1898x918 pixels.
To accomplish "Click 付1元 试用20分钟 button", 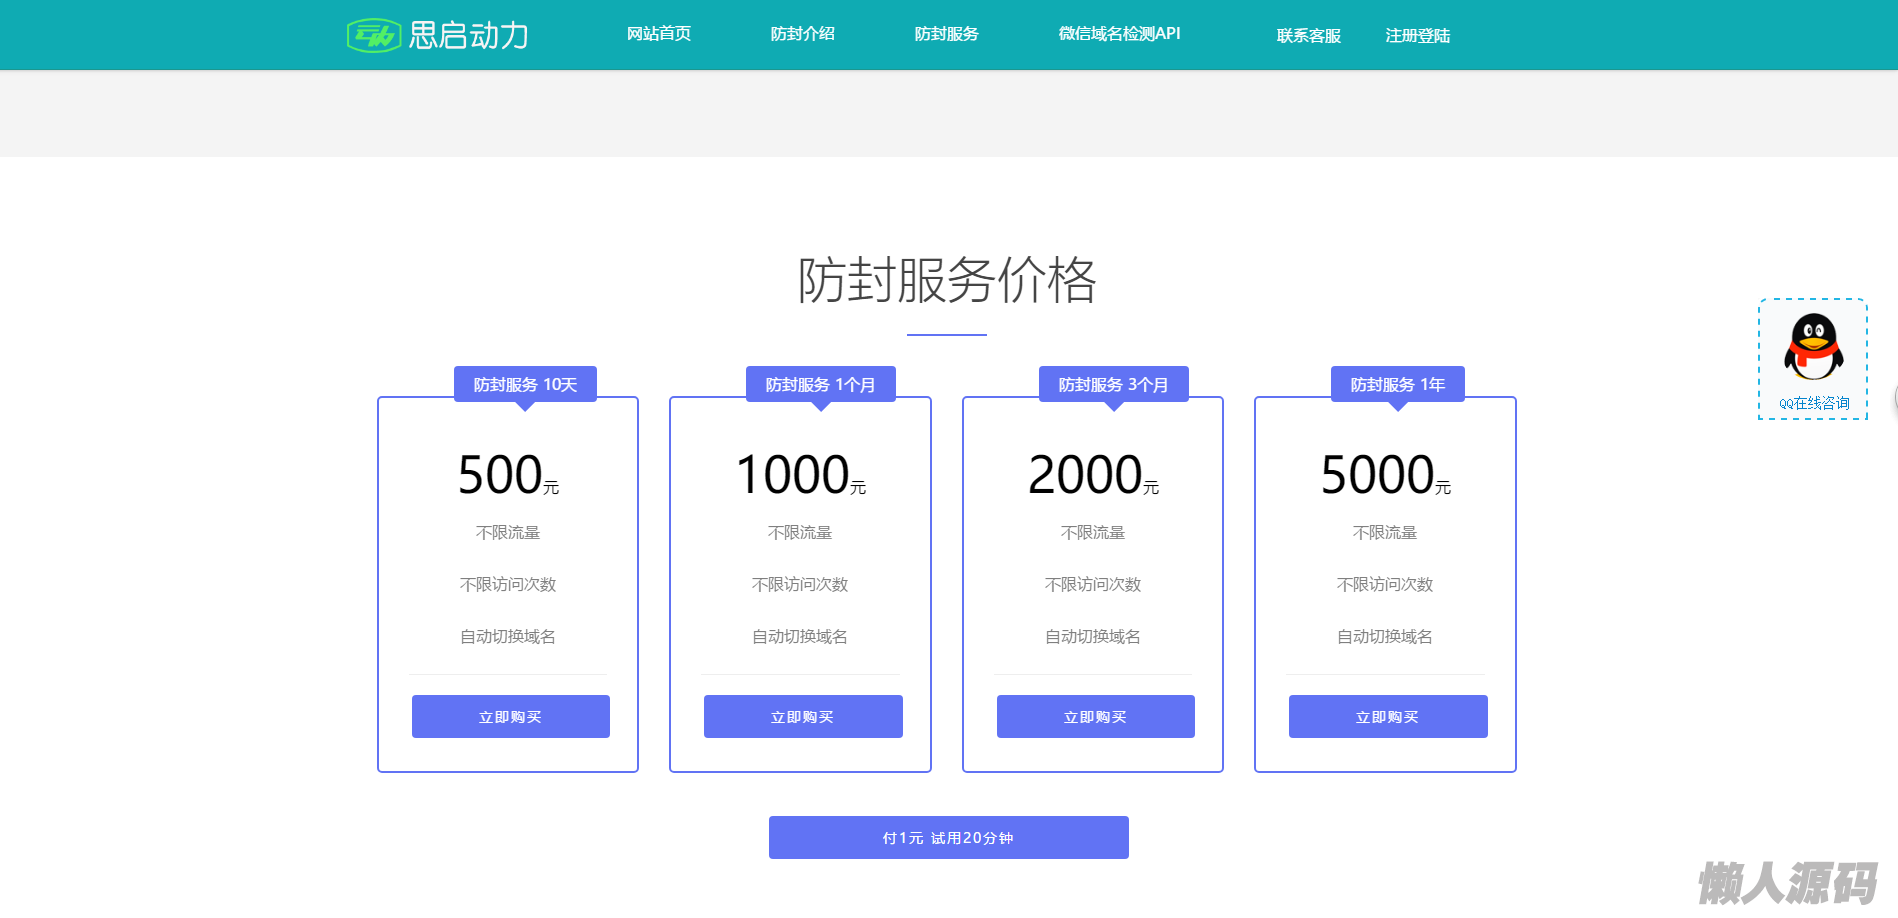I will (x=948, y=838).
